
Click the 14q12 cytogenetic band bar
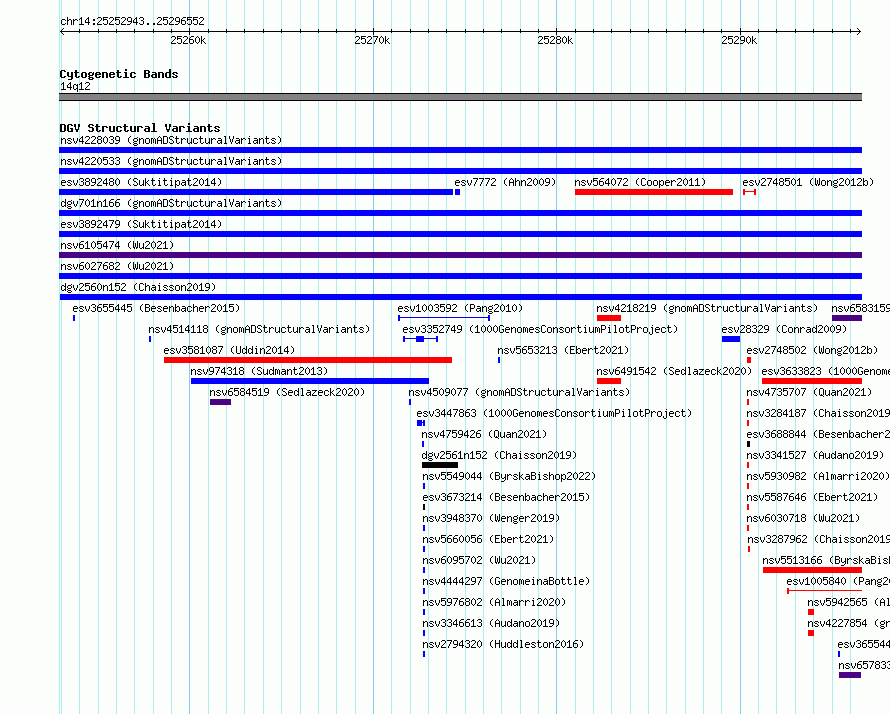(x=460, y=97)
